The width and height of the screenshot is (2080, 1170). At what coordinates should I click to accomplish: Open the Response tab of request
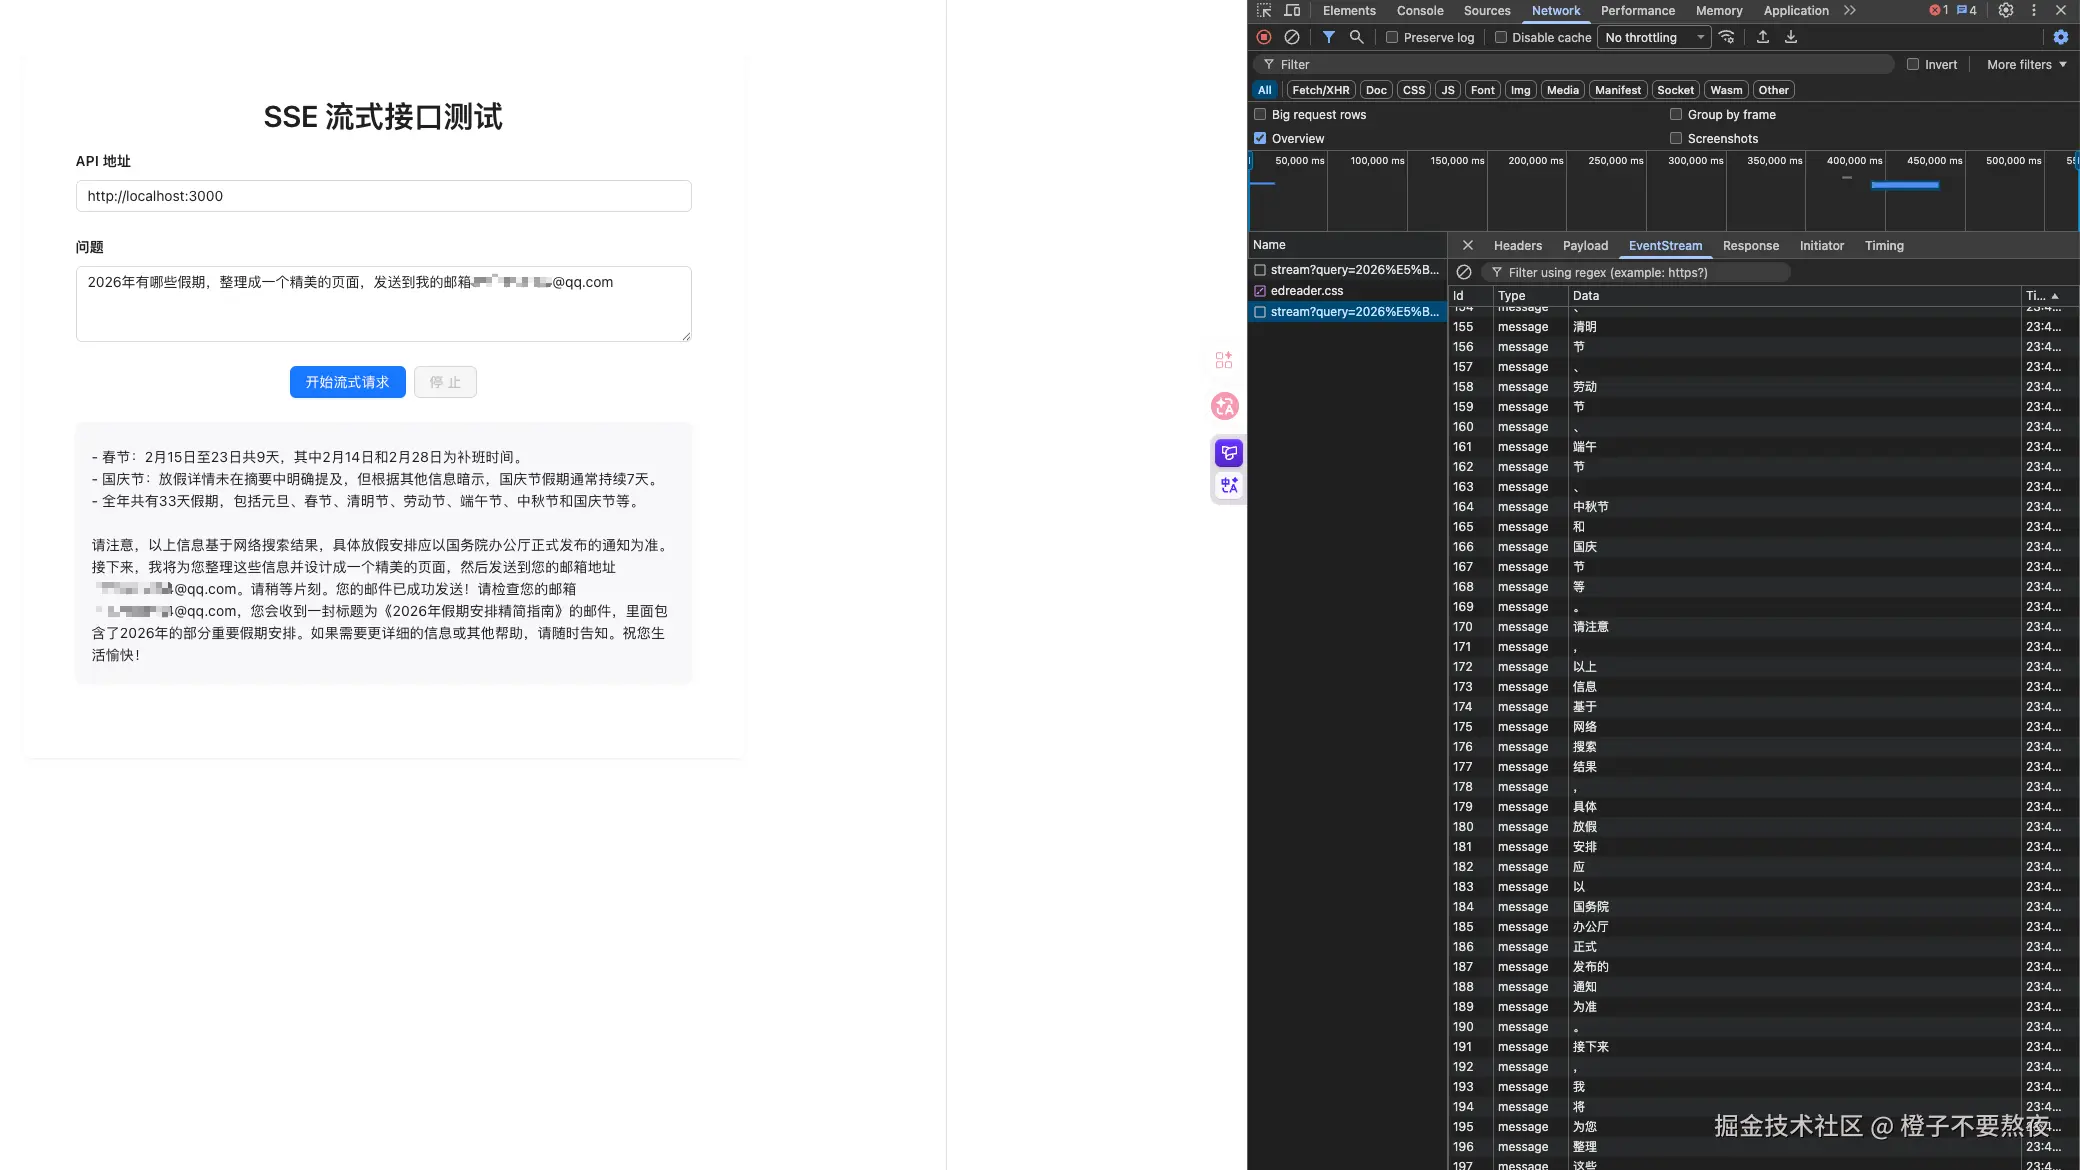tap(1750, 245)
